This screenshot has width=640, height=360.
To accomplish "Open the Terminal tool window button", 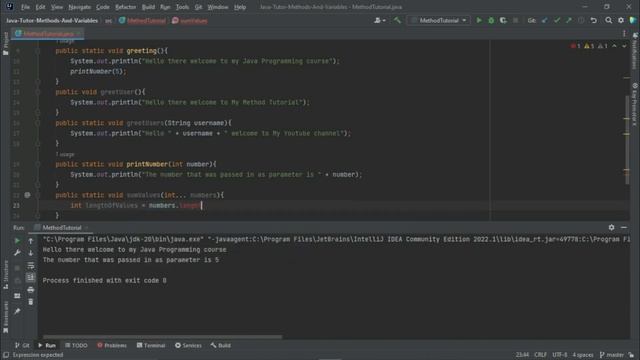I will 151,345.
